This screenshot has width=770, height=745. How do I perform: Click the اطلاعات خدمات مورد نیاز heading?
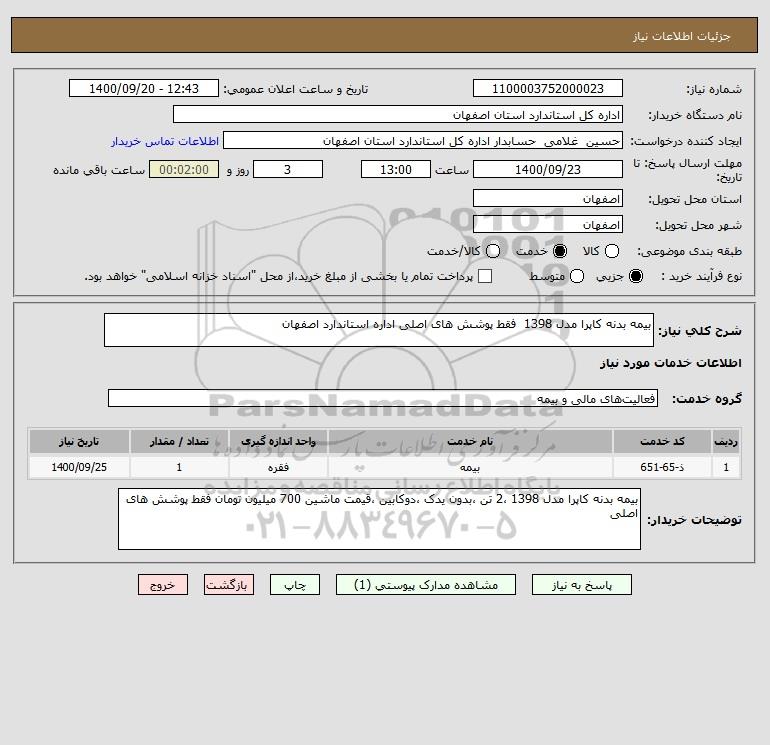click(x=670, y=363)
